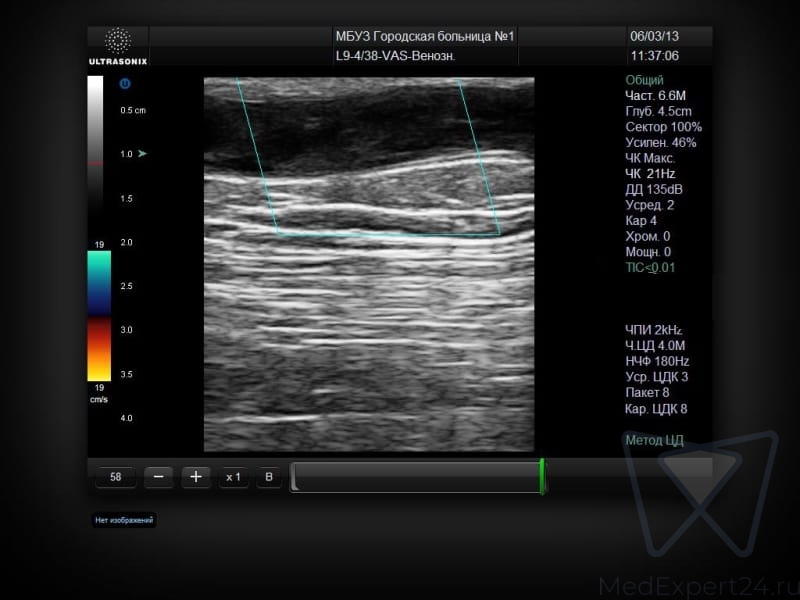Click the blue probe orientation marker
This screenshot has width=800, height=600.
(125, 84)
